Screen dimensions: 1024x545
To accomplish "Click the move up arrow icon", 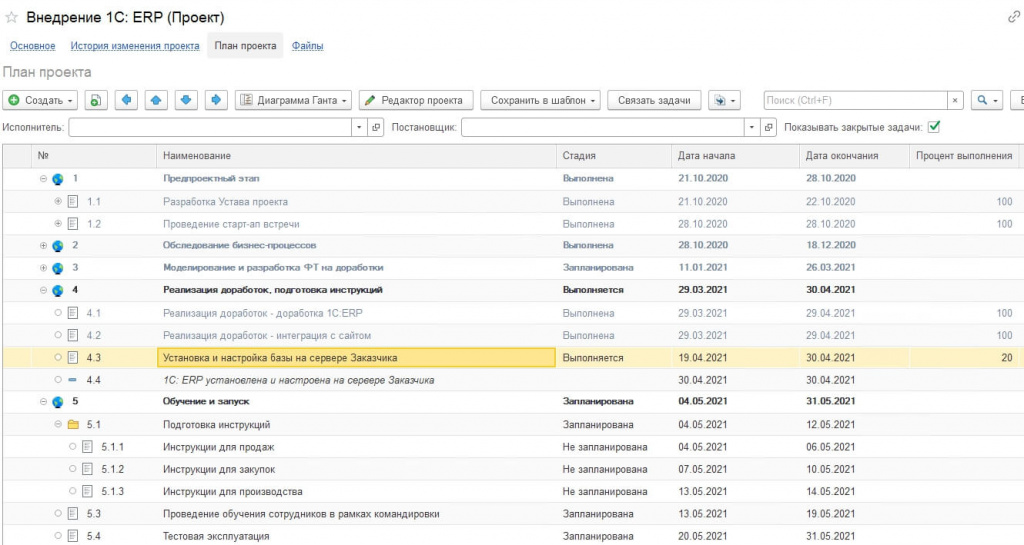I will coord(156,100).
